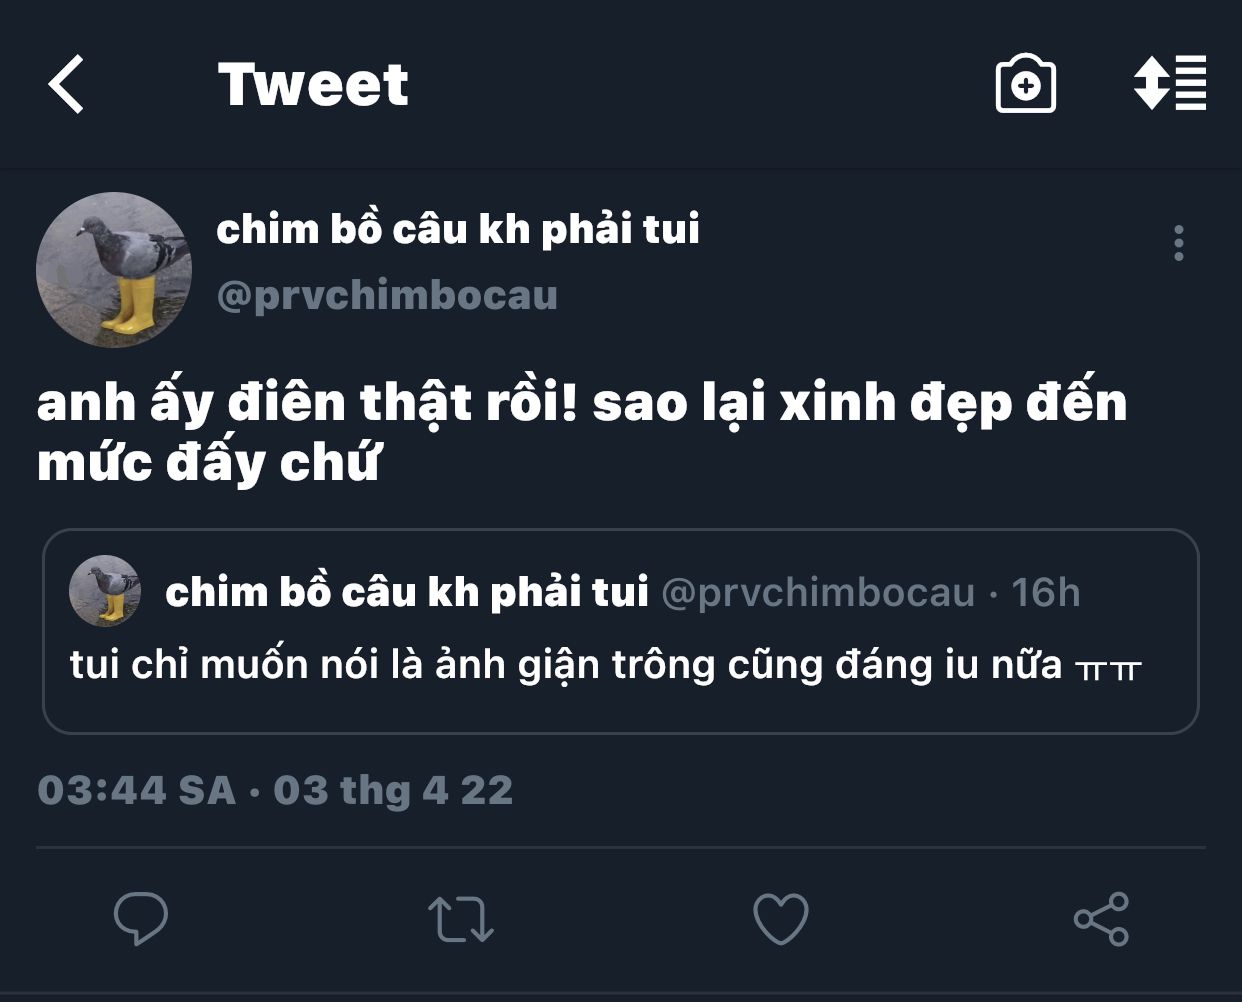The image size is (1242, 1002).
Task: Go back using the left arrow
Action: pyautogui.click(x=66, y=84)
